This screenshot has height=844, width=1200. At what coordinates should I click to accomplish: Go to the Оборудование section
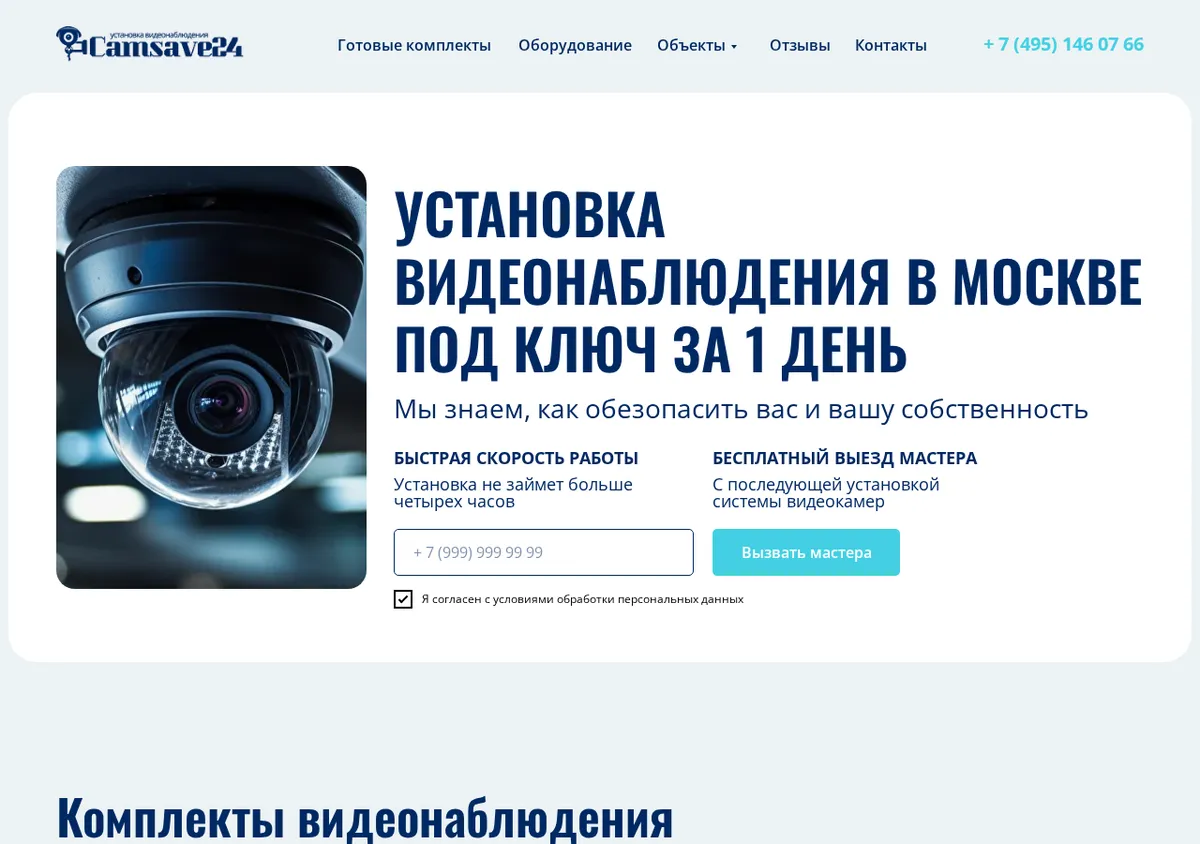[575, 45]
